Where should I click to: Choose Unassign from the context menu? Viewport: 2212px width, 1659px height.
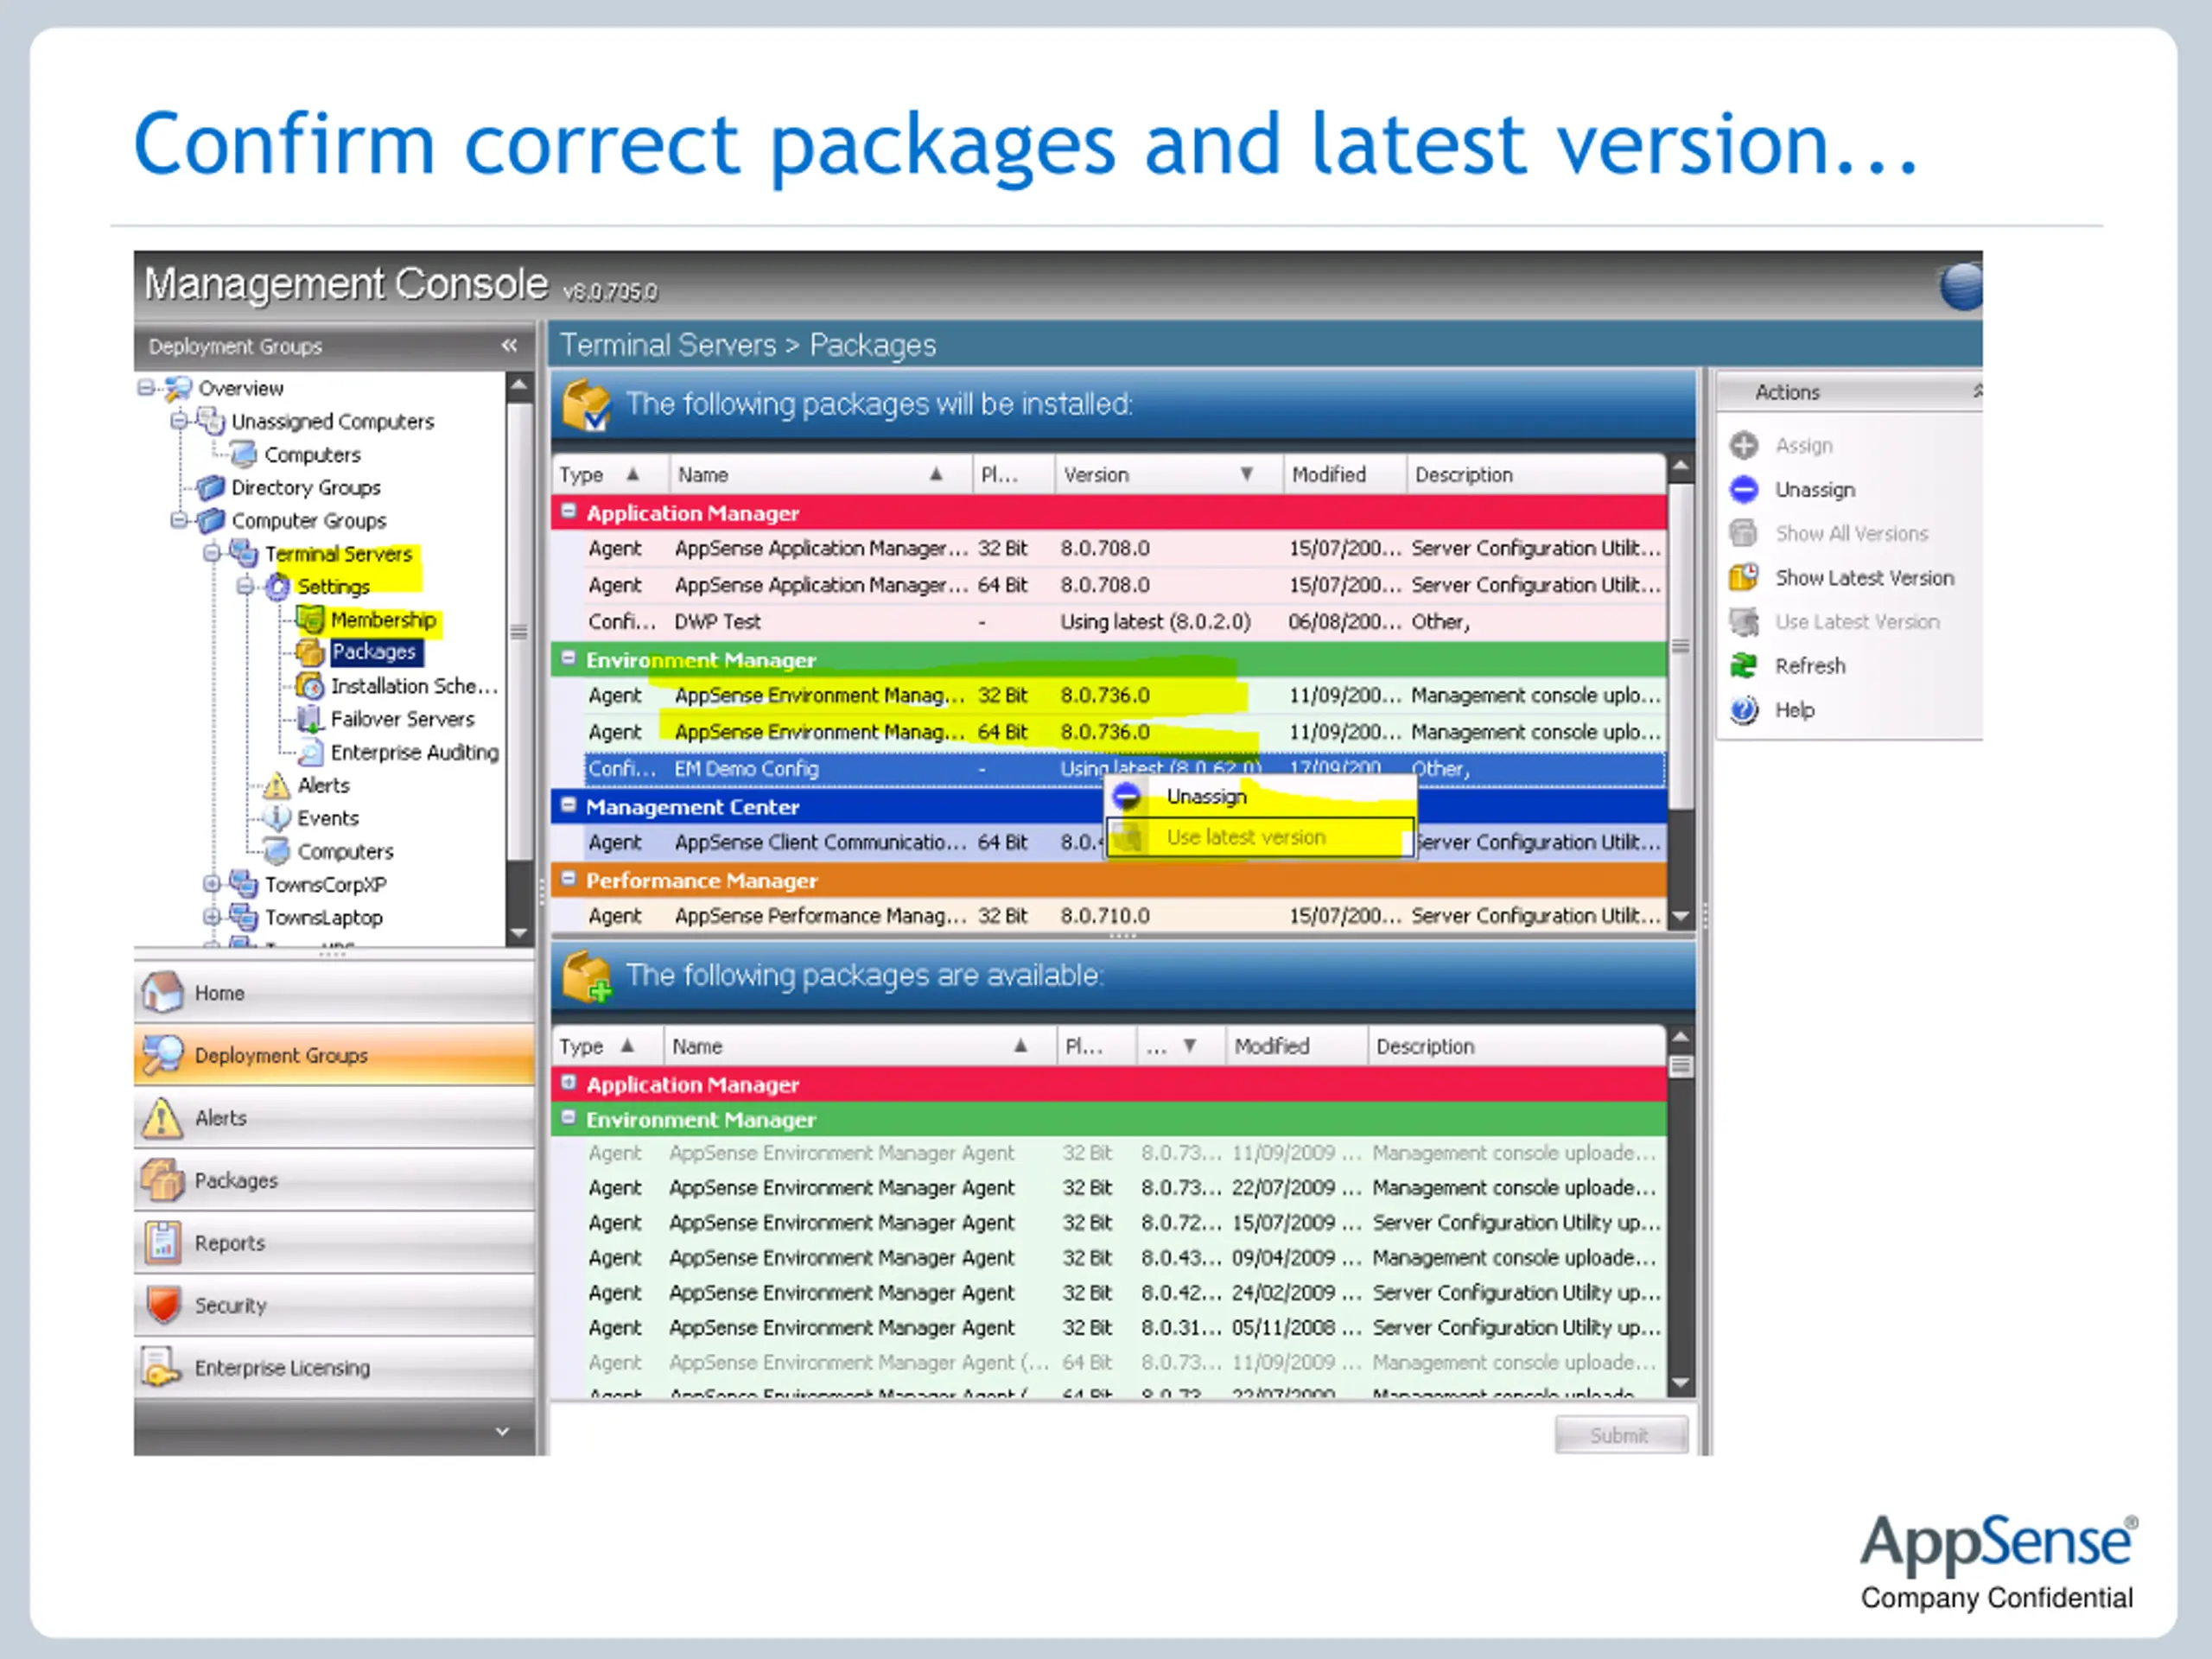point(1261,797)
